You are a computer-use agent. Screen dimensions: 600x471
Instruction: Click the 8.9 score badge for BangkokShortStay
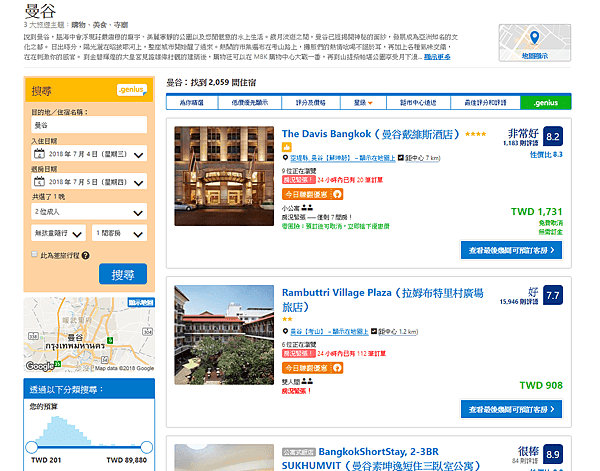click(x=553, y=454)
